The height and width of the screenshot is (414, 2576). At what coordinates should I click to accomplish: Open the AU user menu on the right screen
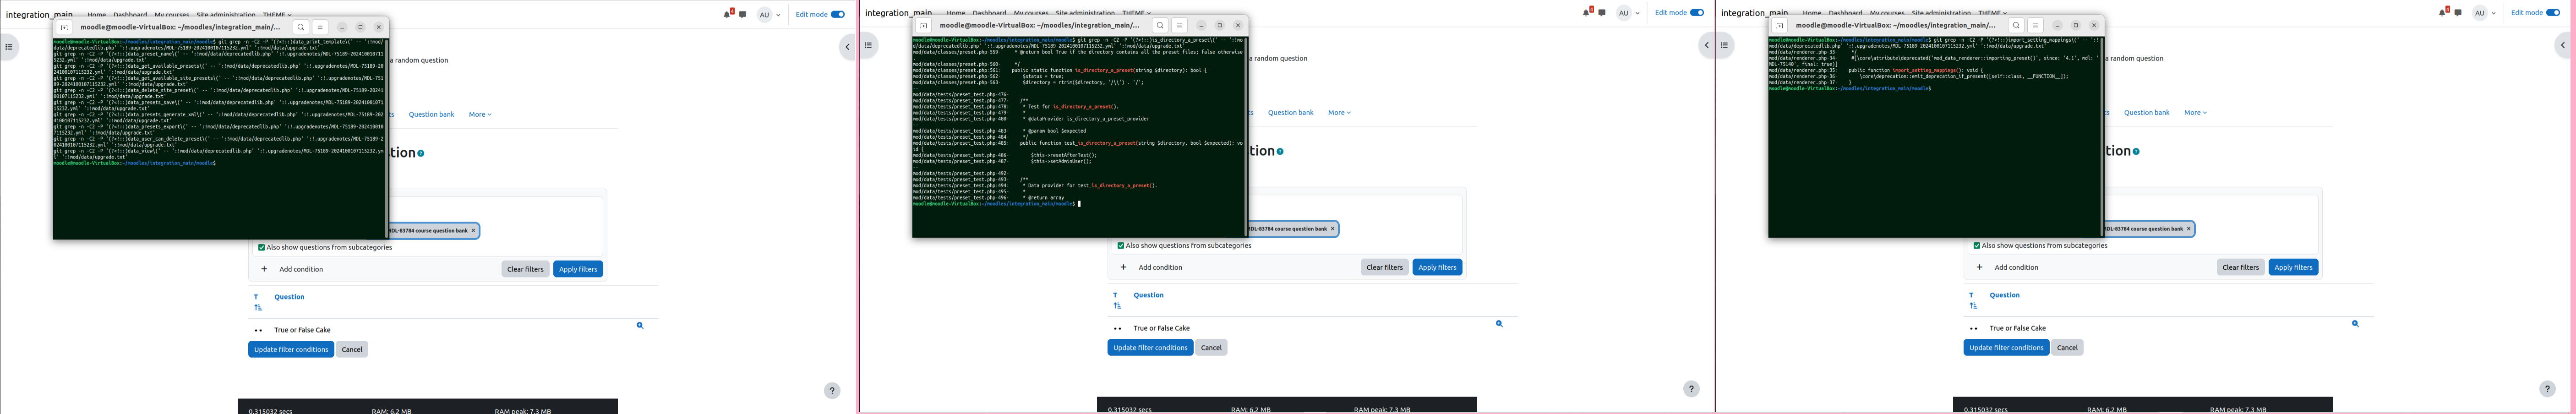pos(2484,13)
